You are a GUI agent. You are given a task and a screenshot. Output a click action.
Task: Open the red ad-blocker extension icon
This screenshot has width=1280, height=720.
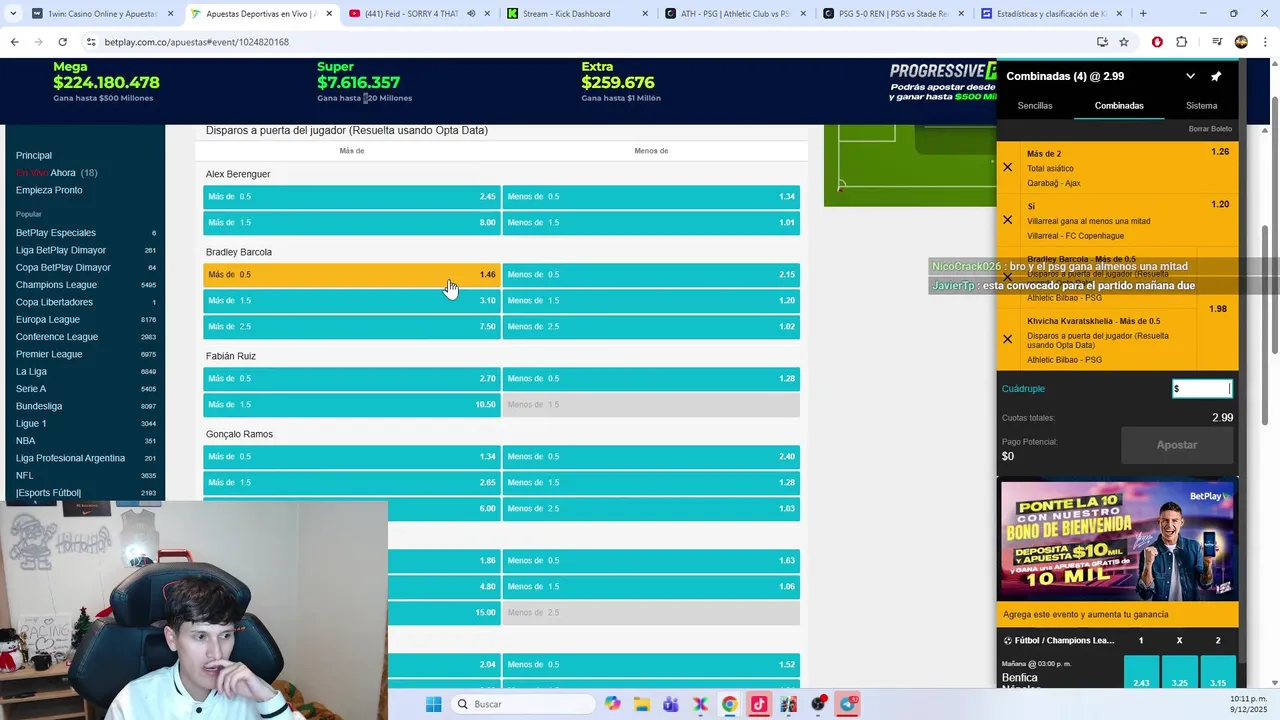[1157, 42]
